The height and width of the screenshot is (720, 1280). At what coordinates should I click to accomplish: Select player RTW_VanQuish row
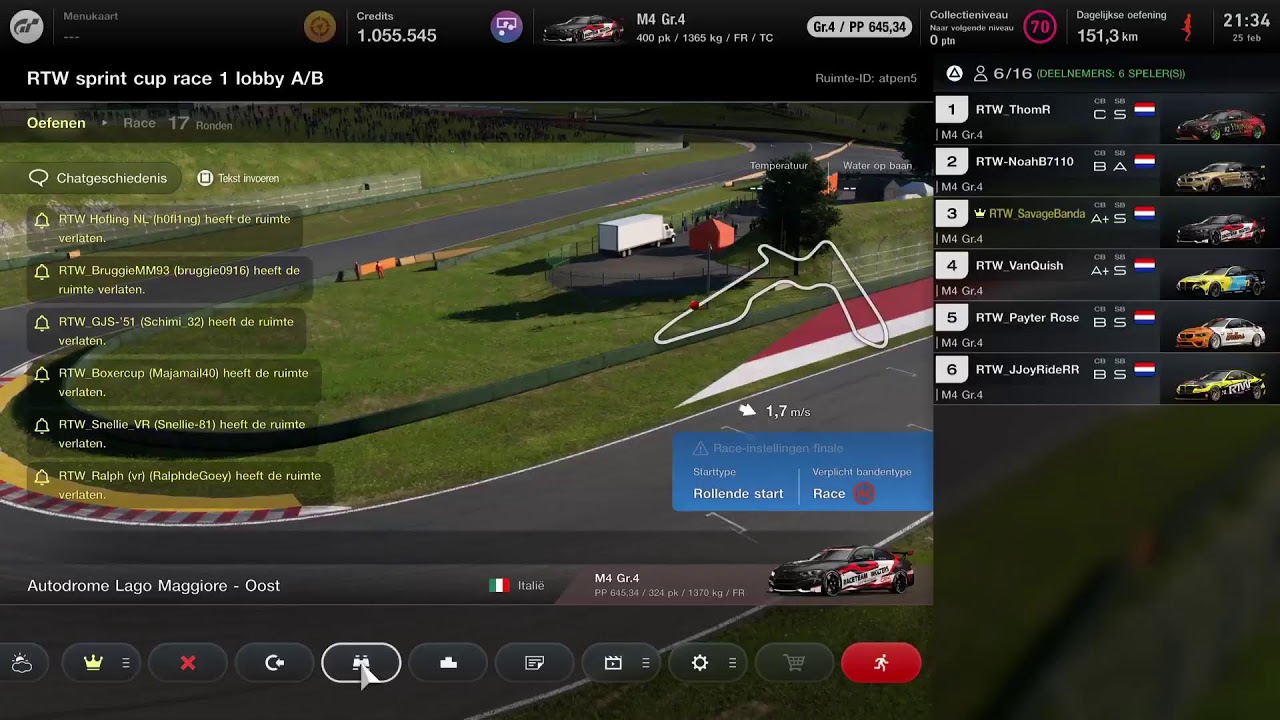(1107, 276)
